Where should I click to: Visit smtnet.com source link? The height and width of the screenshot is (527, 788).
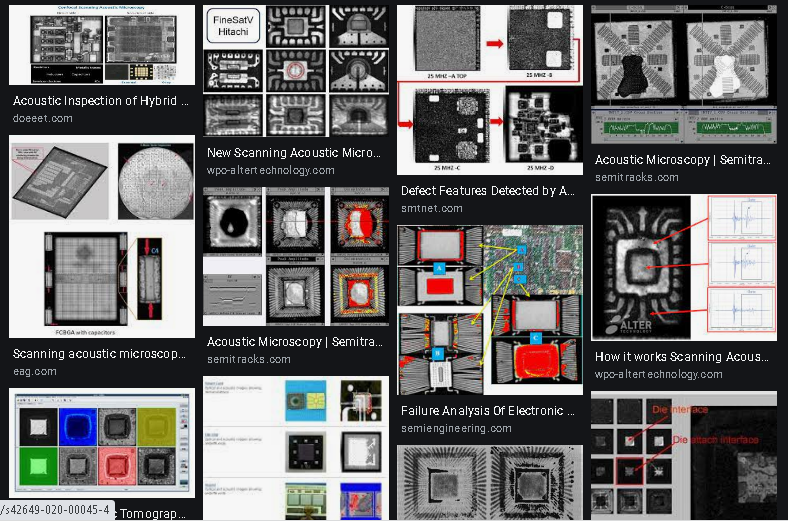[x=432, y=208]
